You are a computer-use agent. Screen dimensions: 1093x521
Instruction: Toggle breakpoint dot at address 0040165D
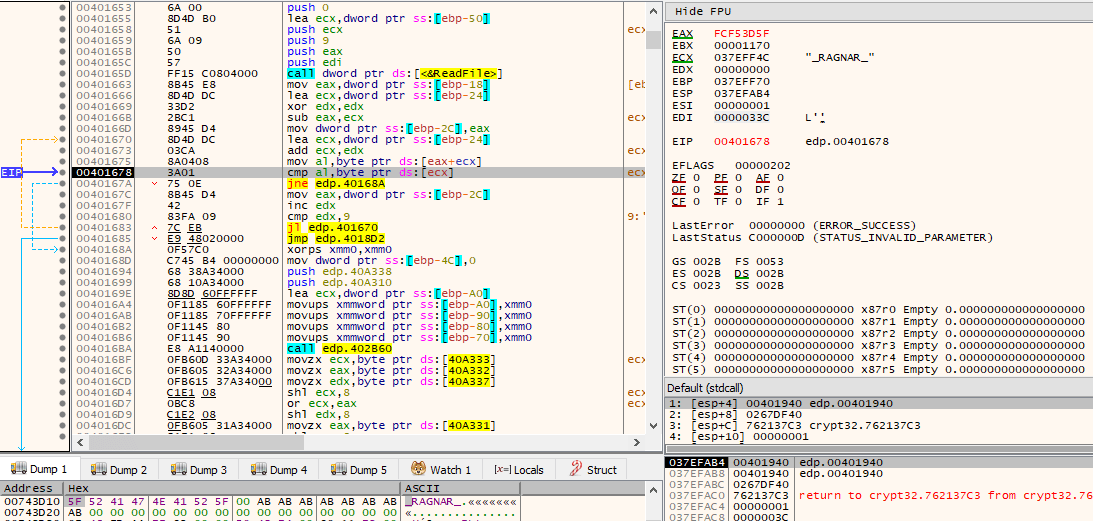(x=63, y=73)
